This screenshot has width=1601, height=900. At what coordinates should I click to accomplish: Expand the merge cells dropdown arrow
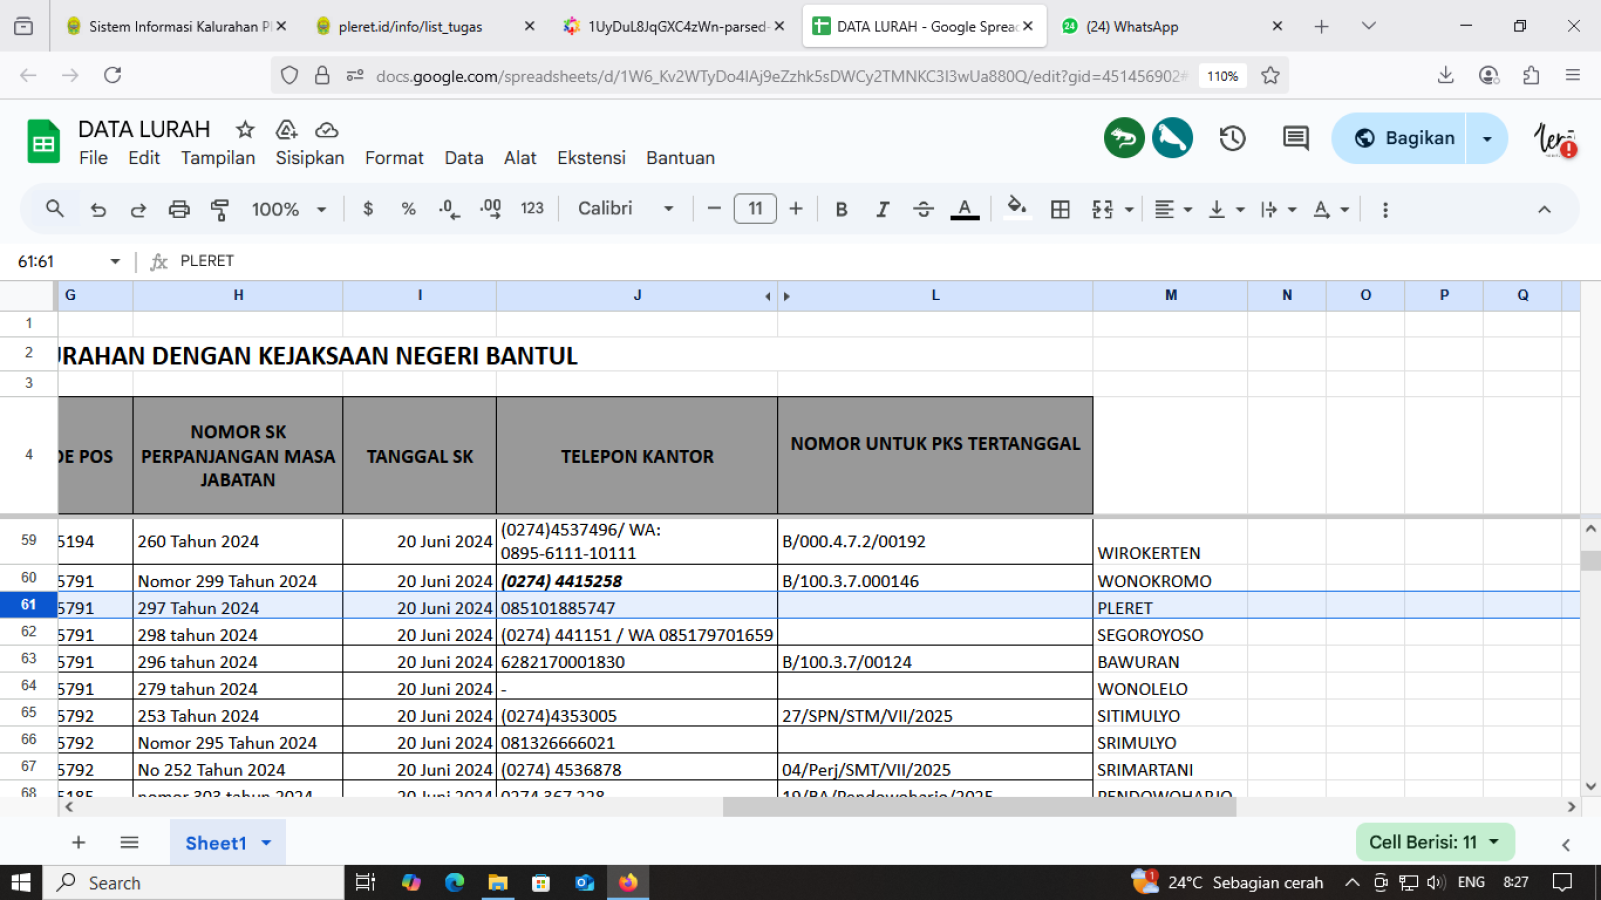pyautogui.click(x=1129, y=210)
